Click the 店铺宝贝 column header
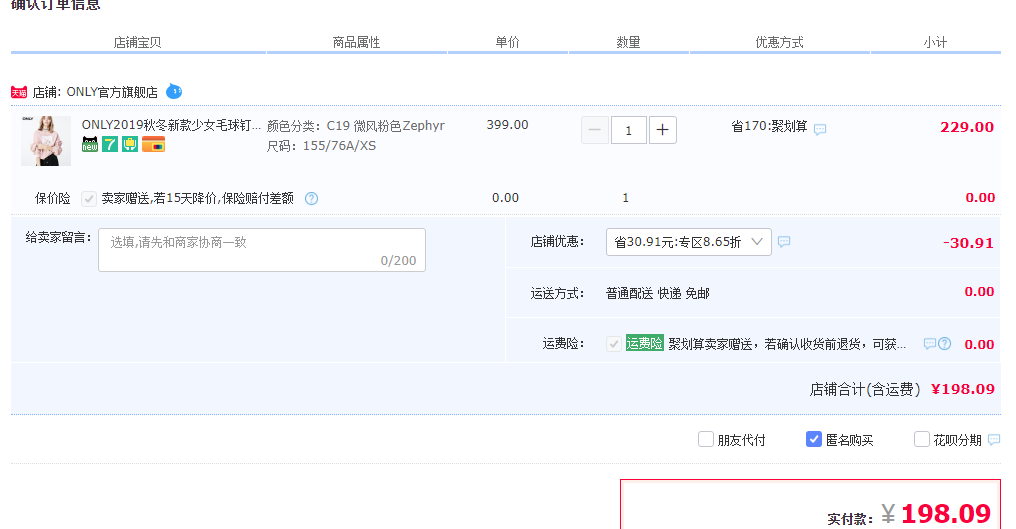1016x529 pixels. coord(137,43)
